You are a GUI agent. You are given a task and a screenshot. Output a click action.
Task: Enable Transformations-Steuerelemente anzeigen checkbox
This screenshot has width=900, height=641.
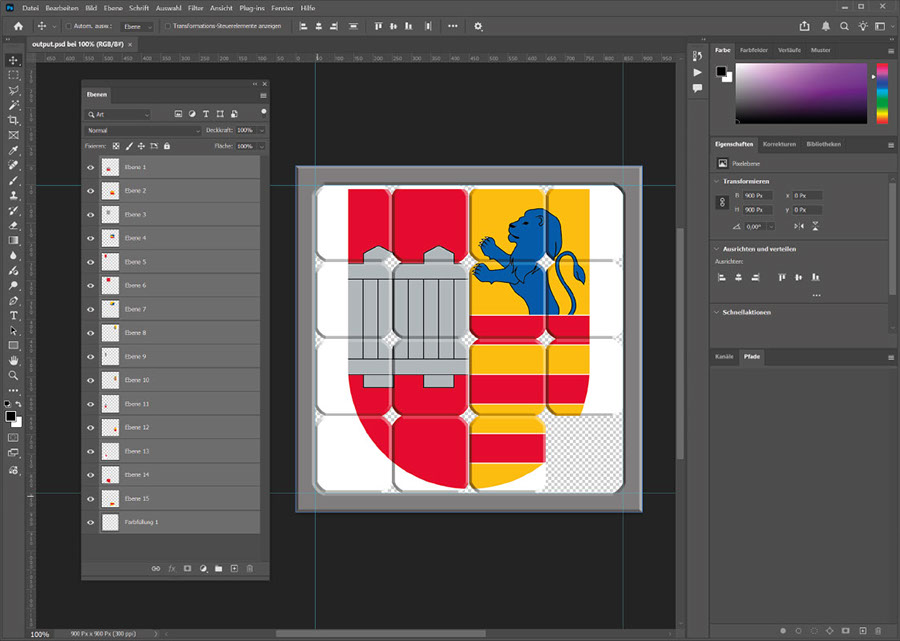[166, 26]
